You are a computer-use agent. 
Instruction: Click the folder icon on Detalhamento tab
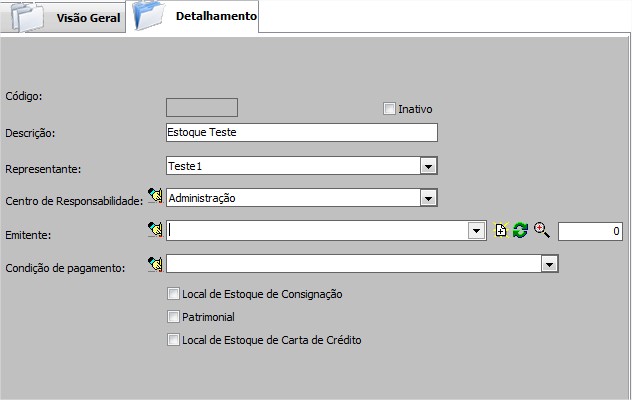click(148, 17)
